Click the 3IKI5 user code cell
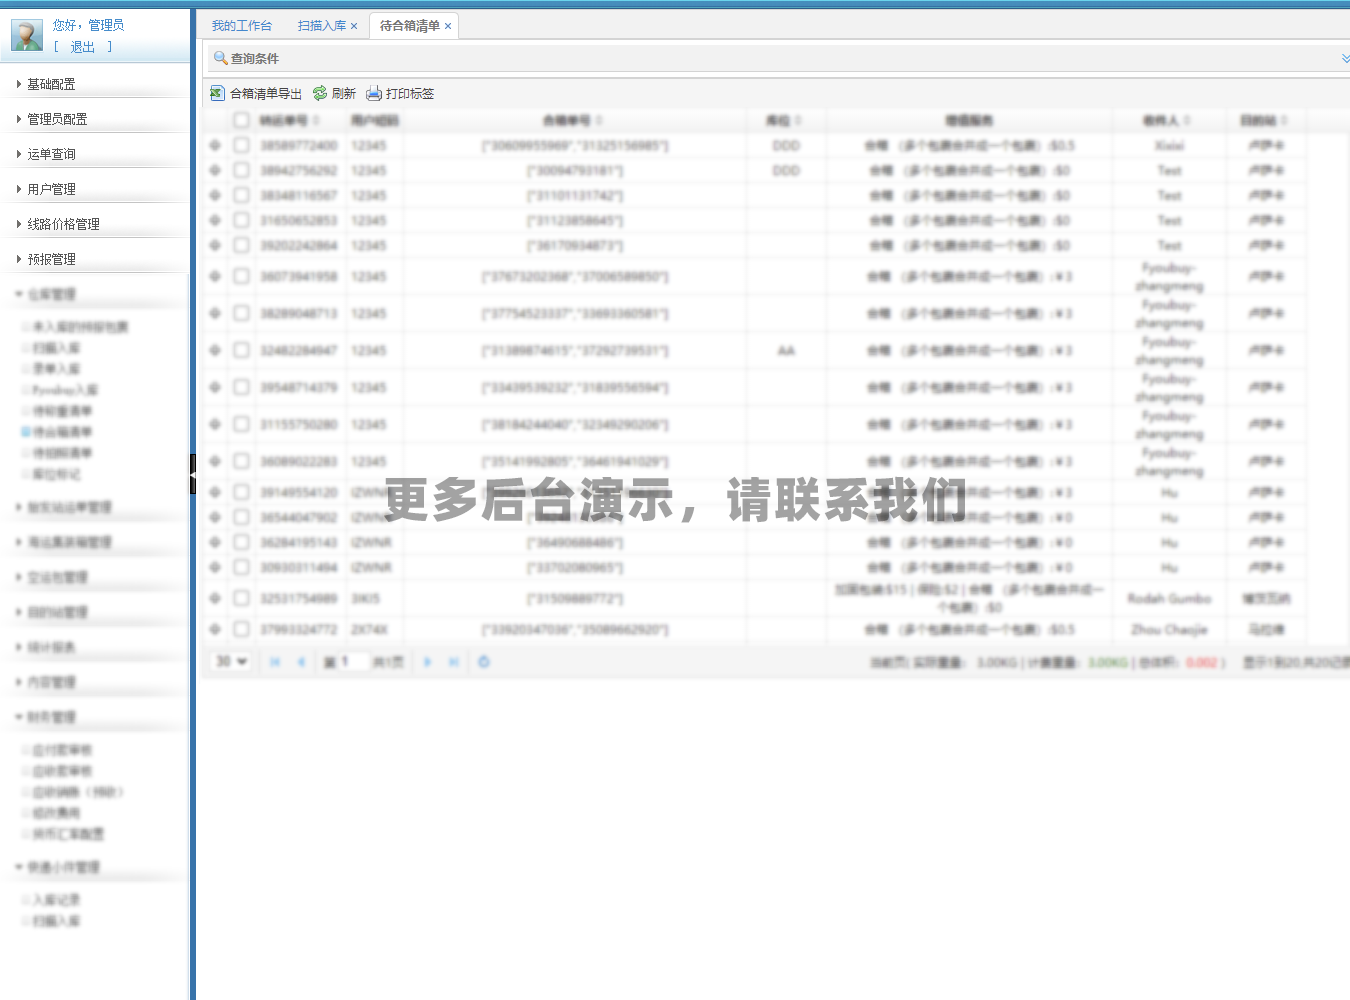The height and width of the screenshot is (1000, 1350). click(x=366, y=598)
